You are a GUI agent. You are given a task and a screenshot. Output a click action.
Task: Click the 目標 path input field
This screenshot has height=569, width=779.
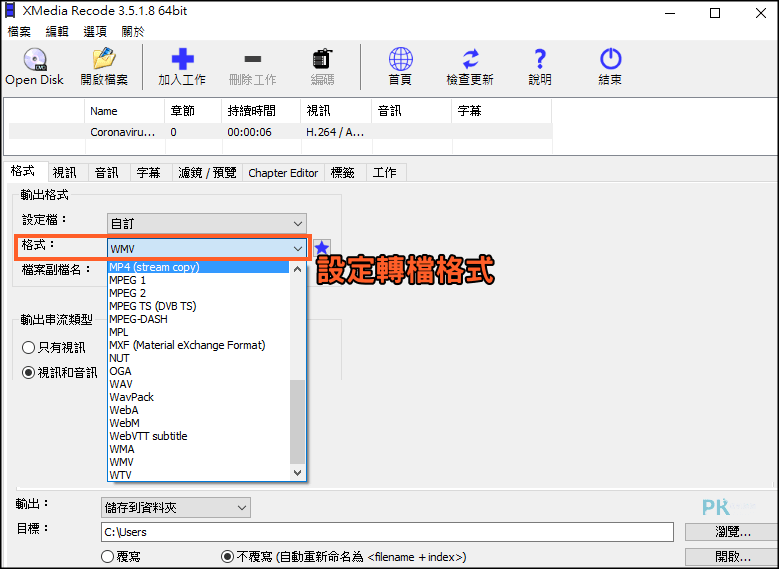[x=387, y=532]
